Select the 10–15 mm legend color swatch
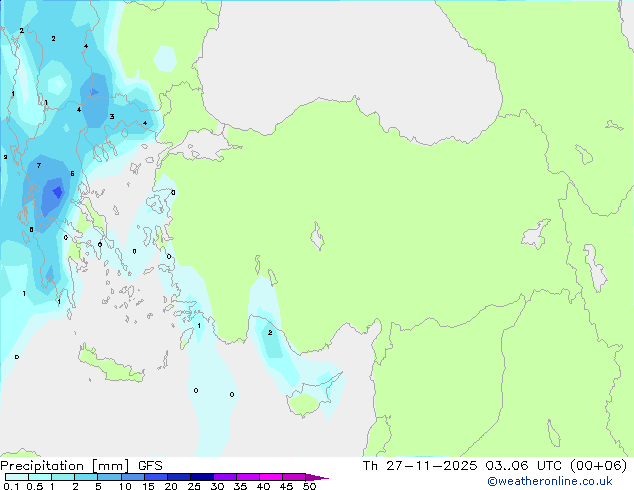The image size is (634, 490). click(x=132, y=477)
